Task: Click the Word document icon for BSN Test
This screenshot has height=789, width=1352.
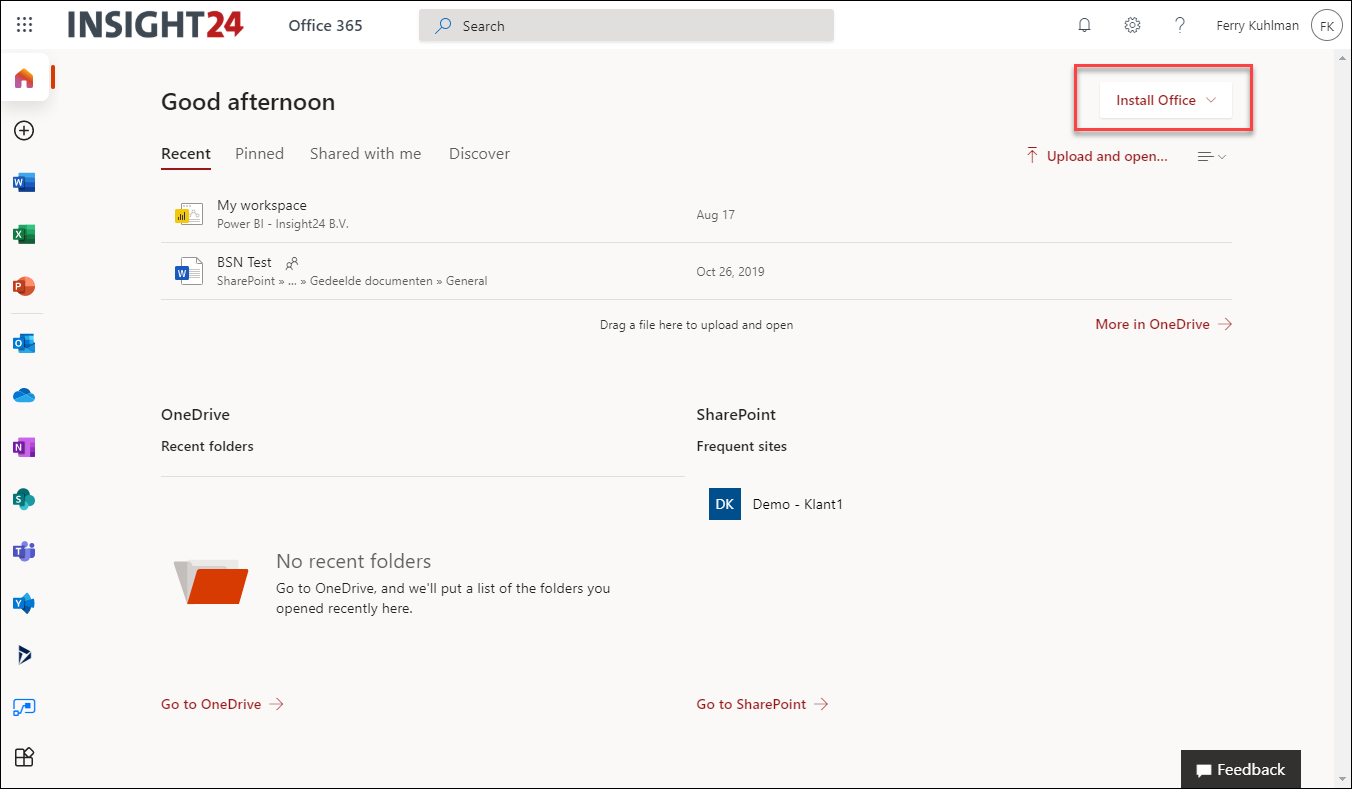Action: tap(189, 271)
